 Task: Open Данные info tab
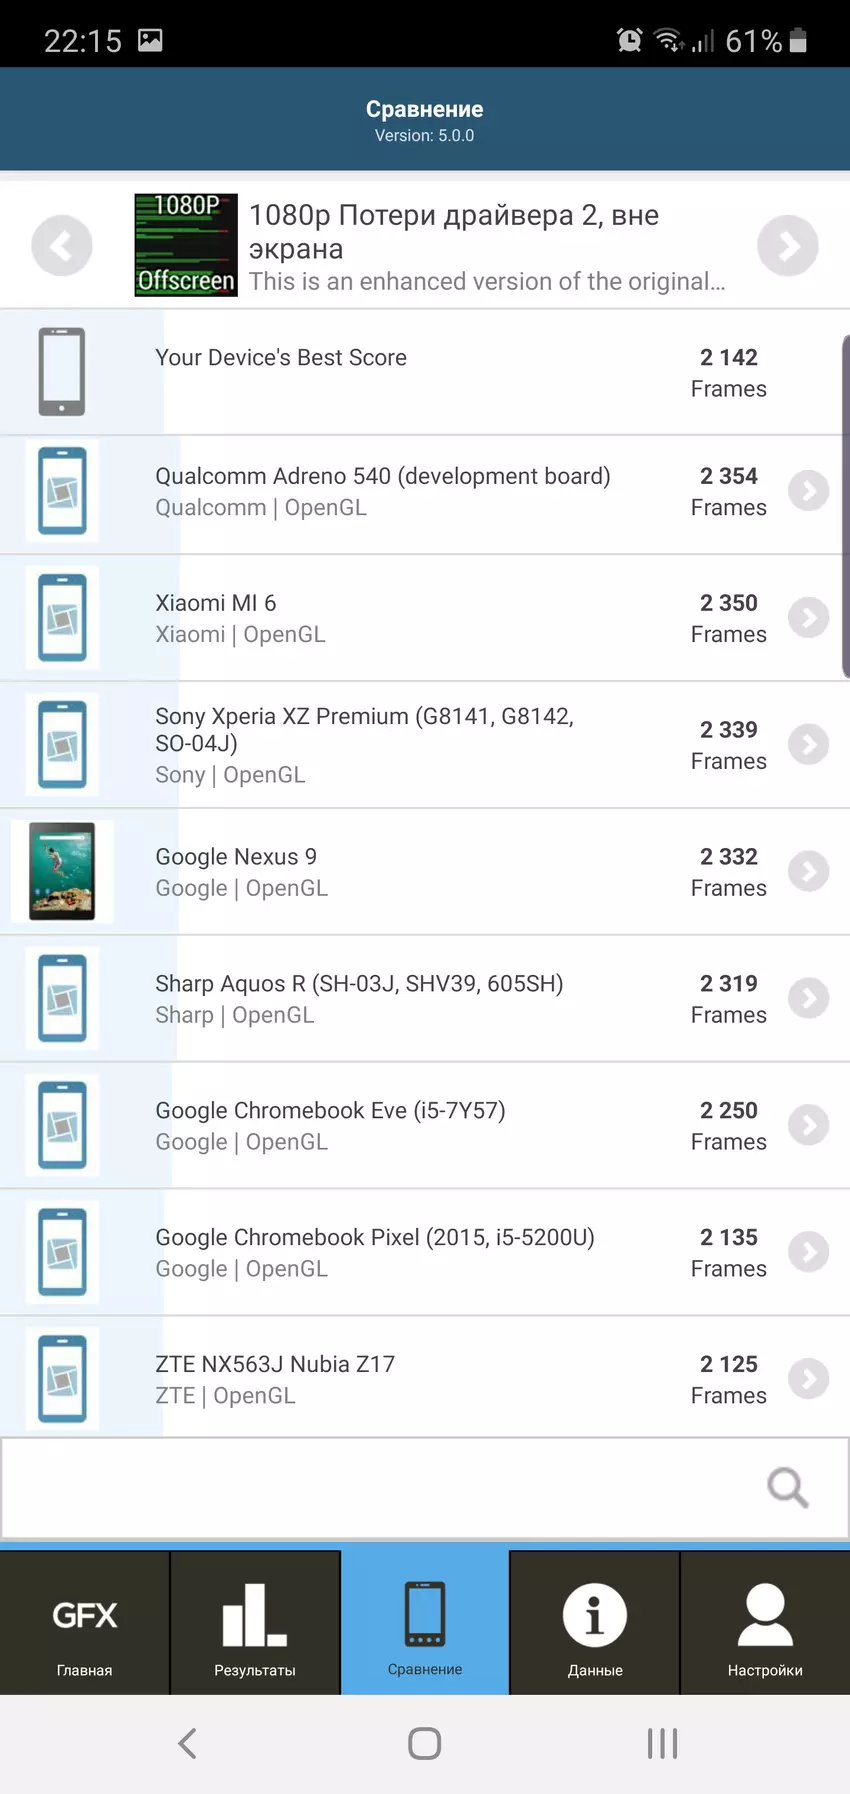(595, 1623)
